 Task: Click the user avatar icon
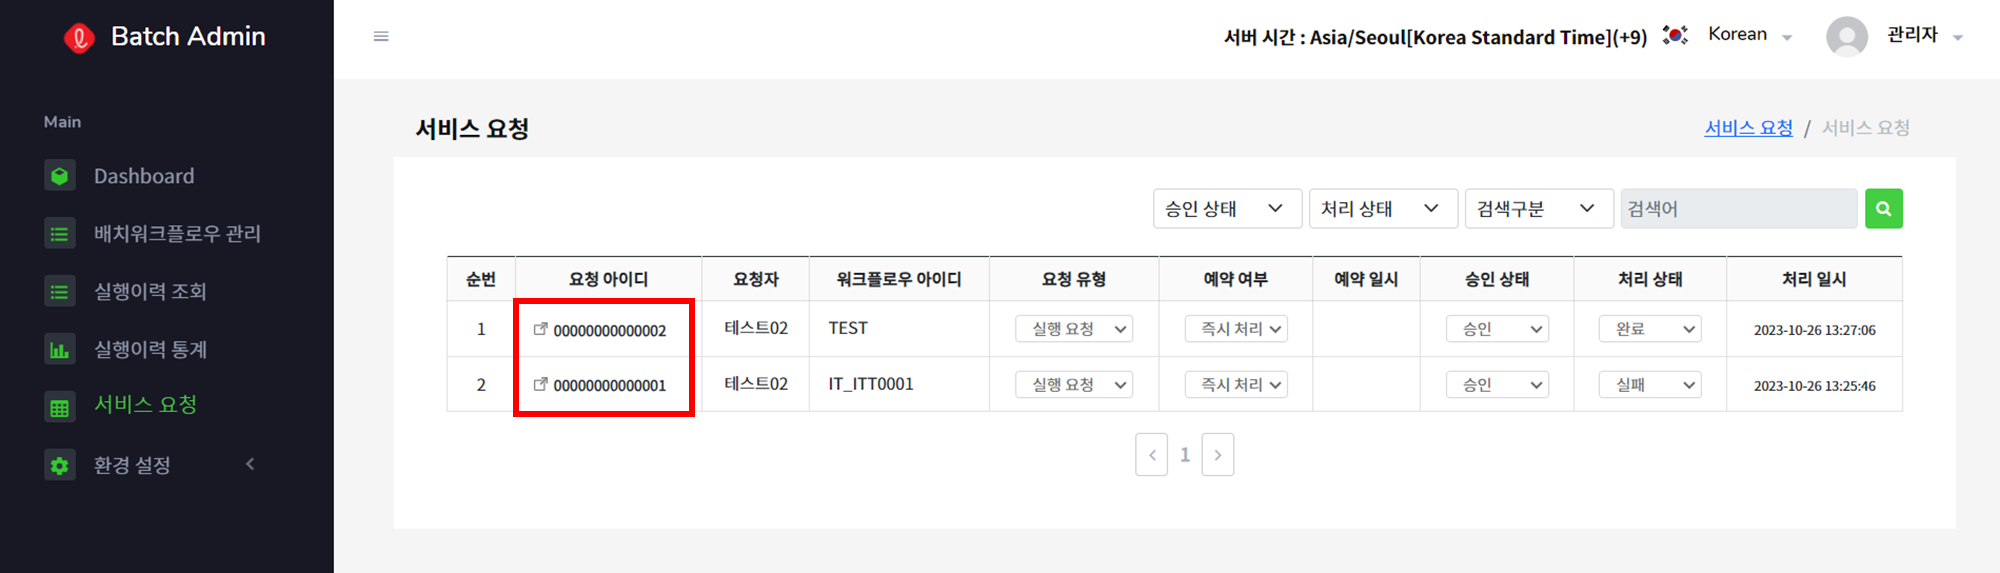pyautogui.click(x=1846, y=37)
